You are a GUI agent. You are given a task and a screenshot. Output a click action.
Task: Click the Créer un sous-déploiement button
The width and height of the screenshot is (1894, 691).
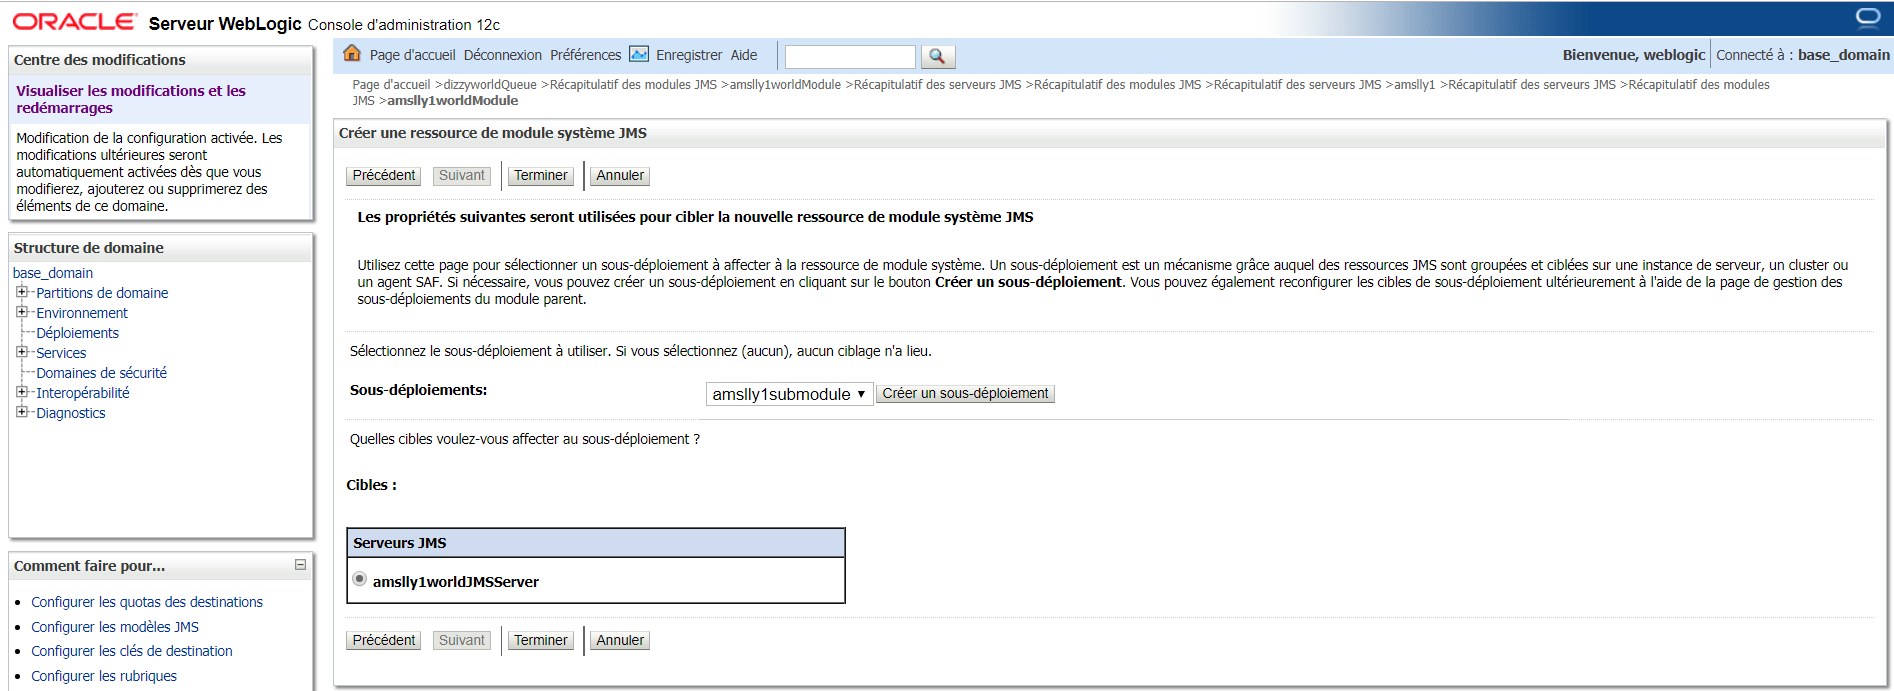pos(965,394)
